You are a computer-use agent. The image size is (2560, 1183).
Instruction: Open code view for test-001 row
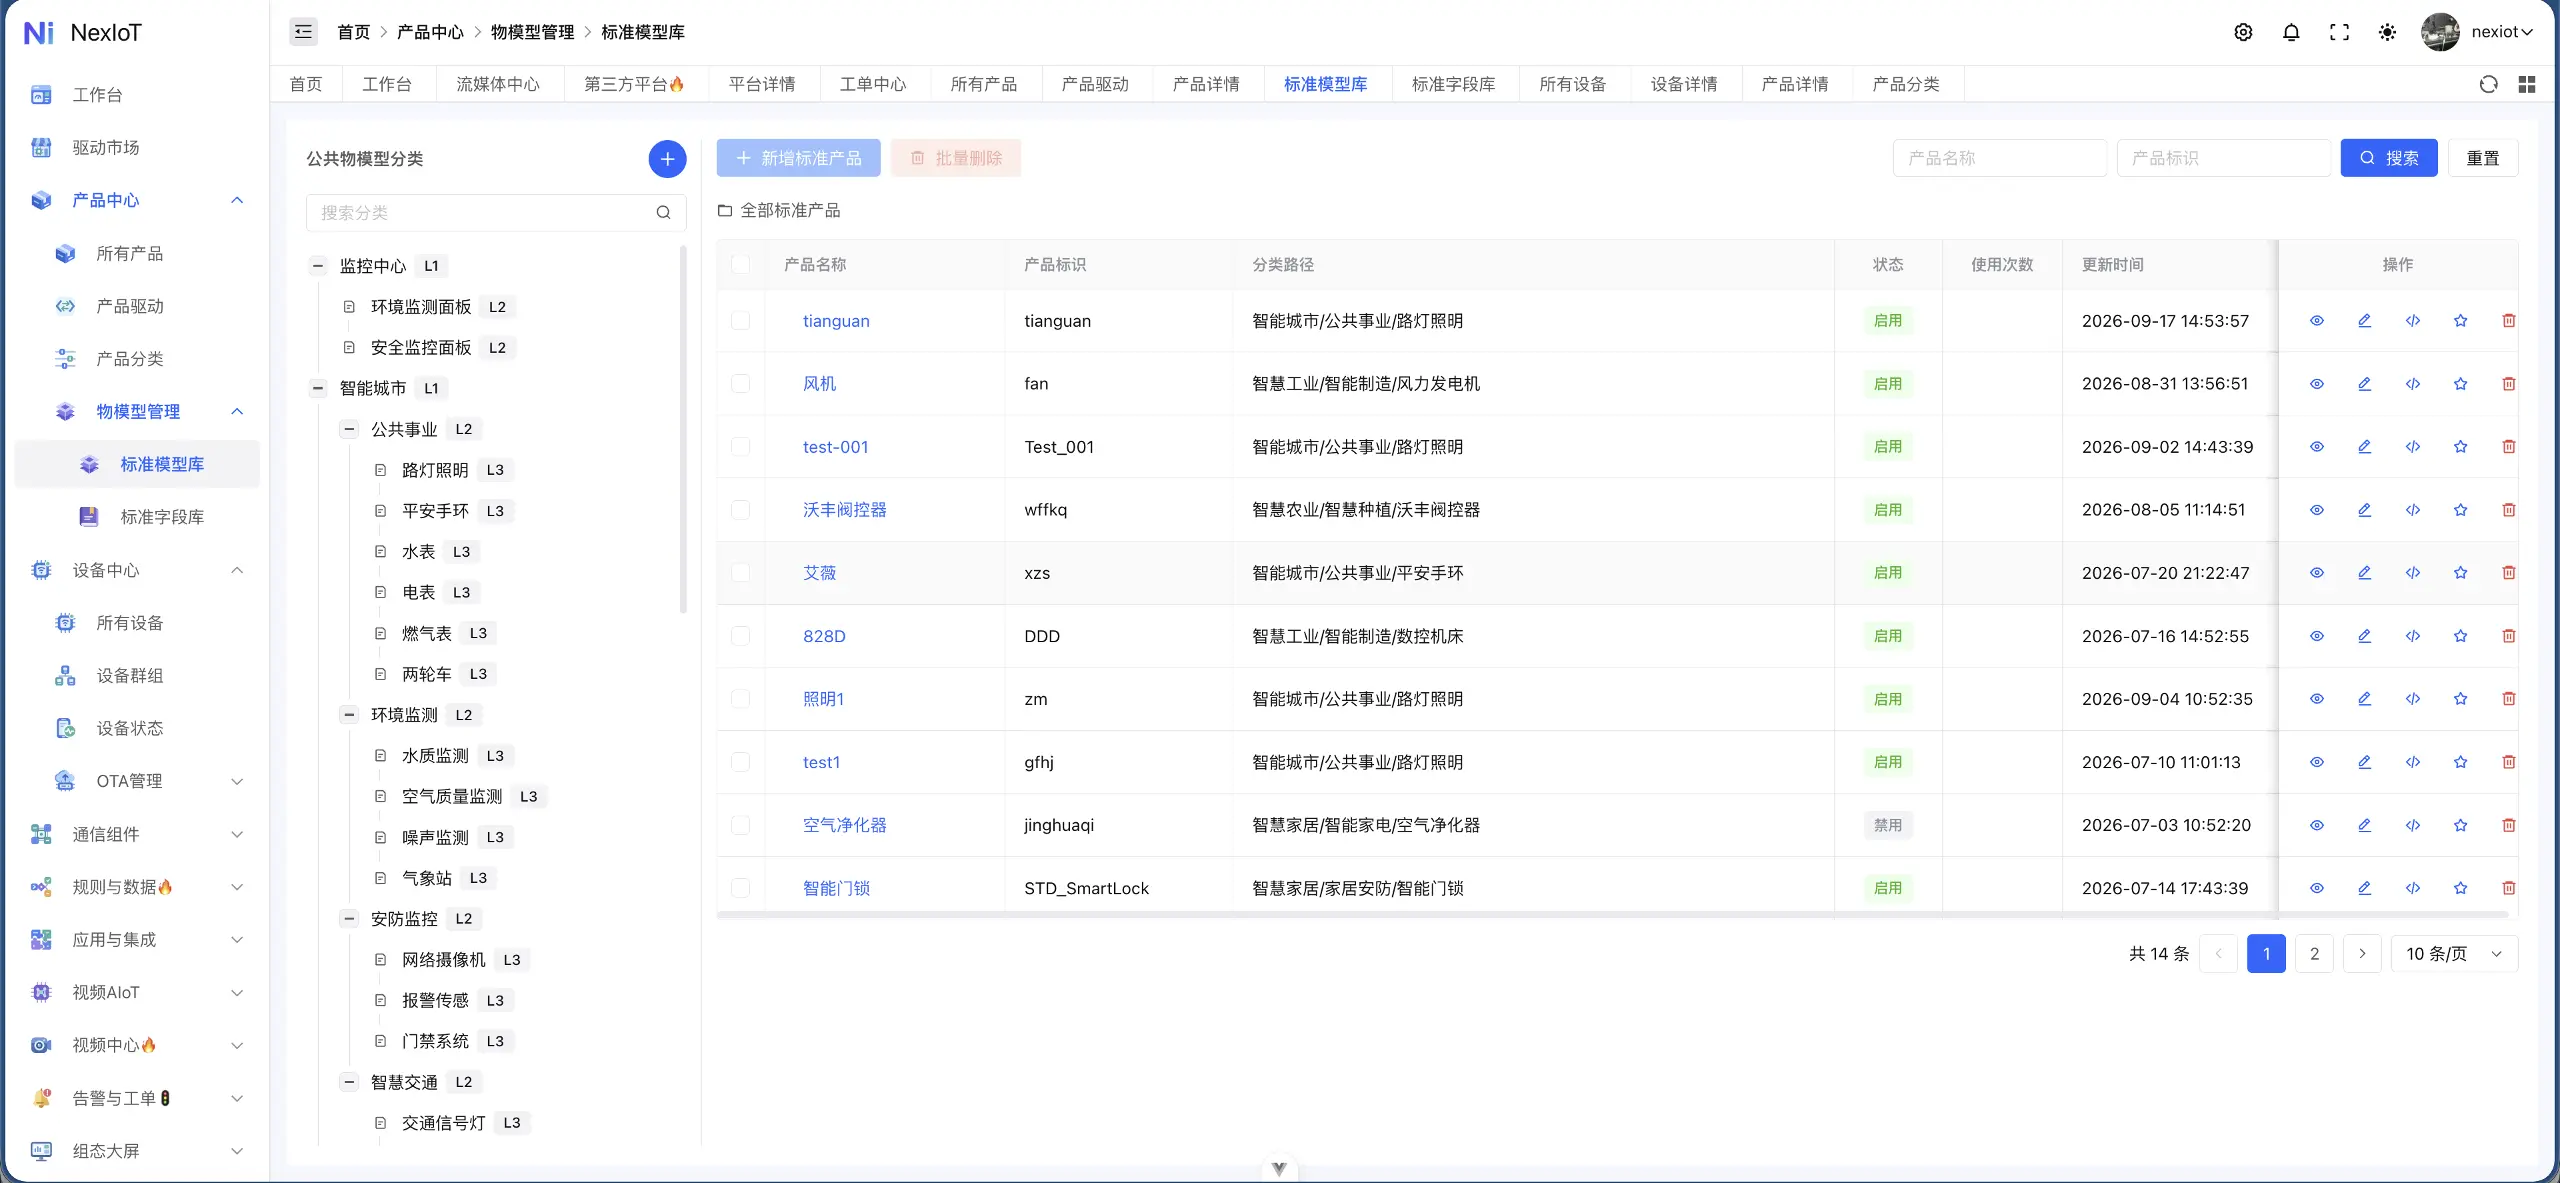coord(2412,447)
